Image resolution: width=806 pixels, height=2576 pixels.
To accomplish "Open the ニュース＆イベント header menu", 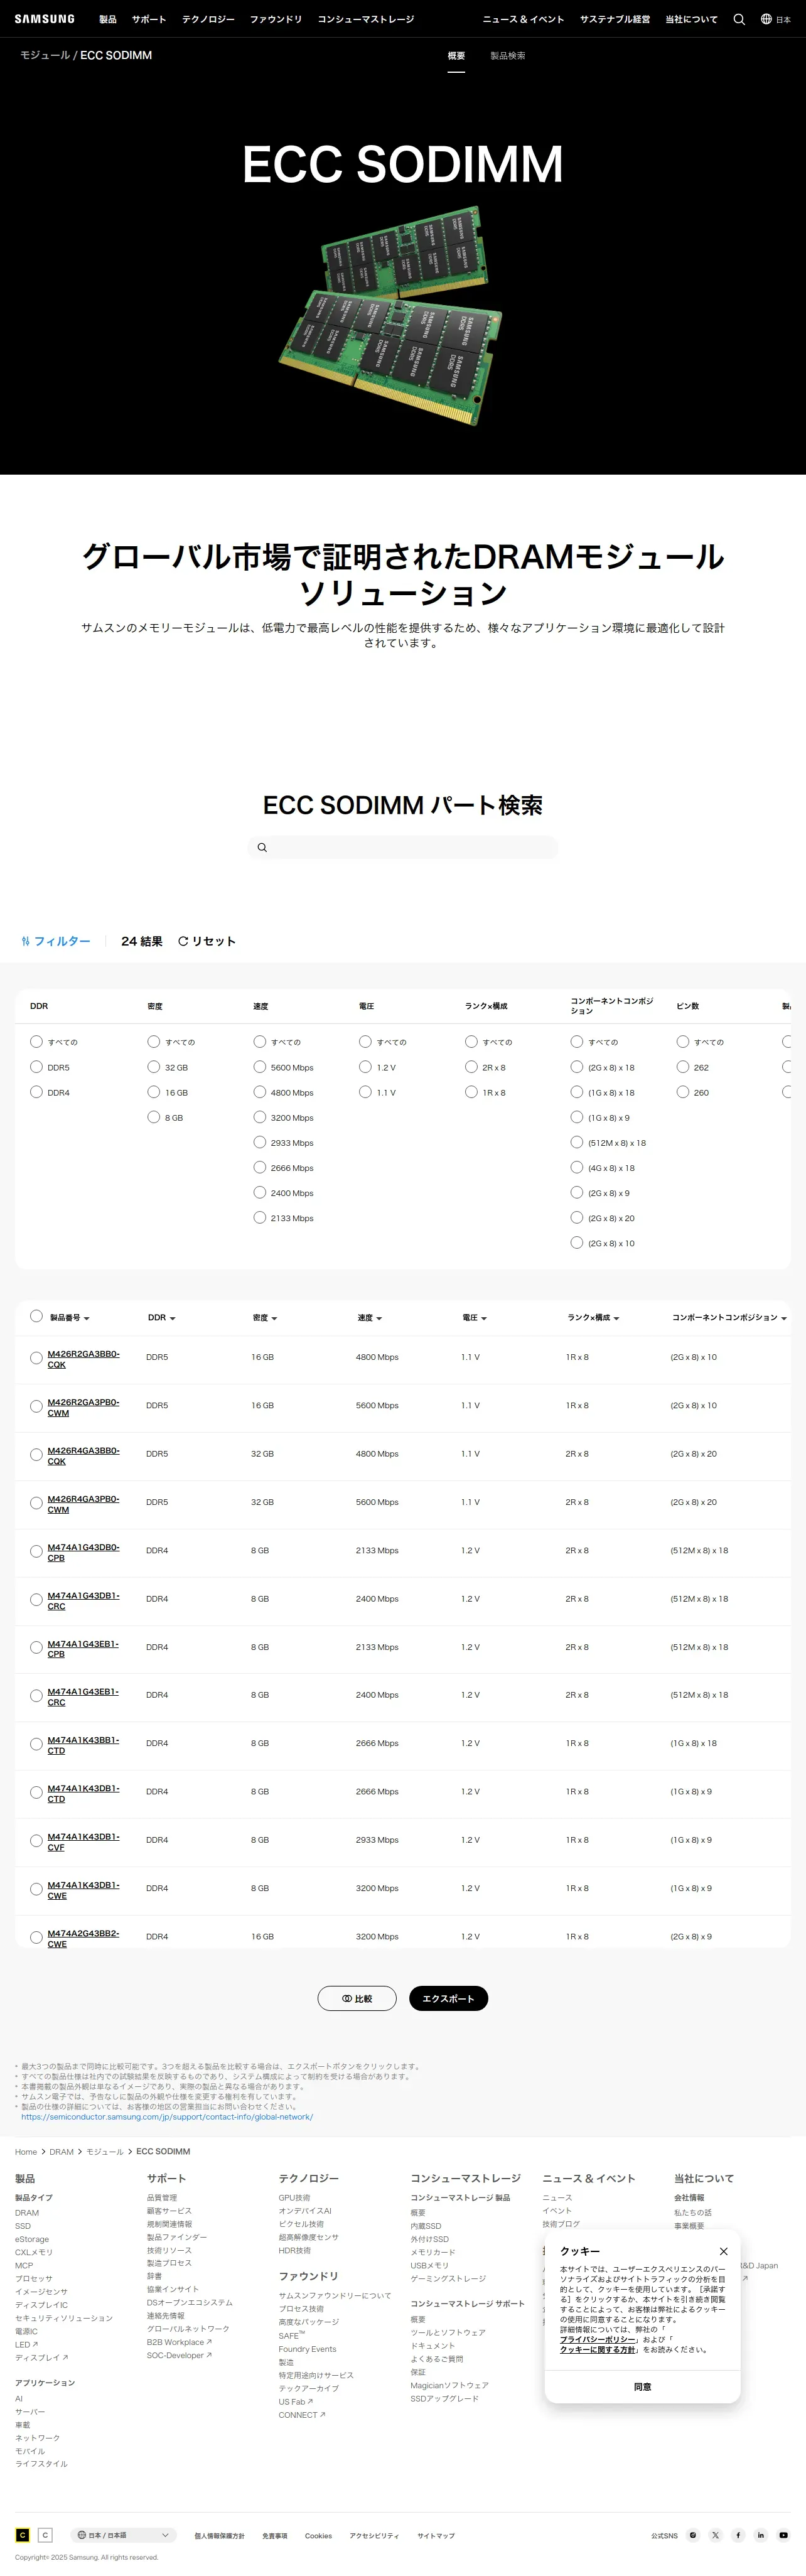I will [x=523, y=19].
